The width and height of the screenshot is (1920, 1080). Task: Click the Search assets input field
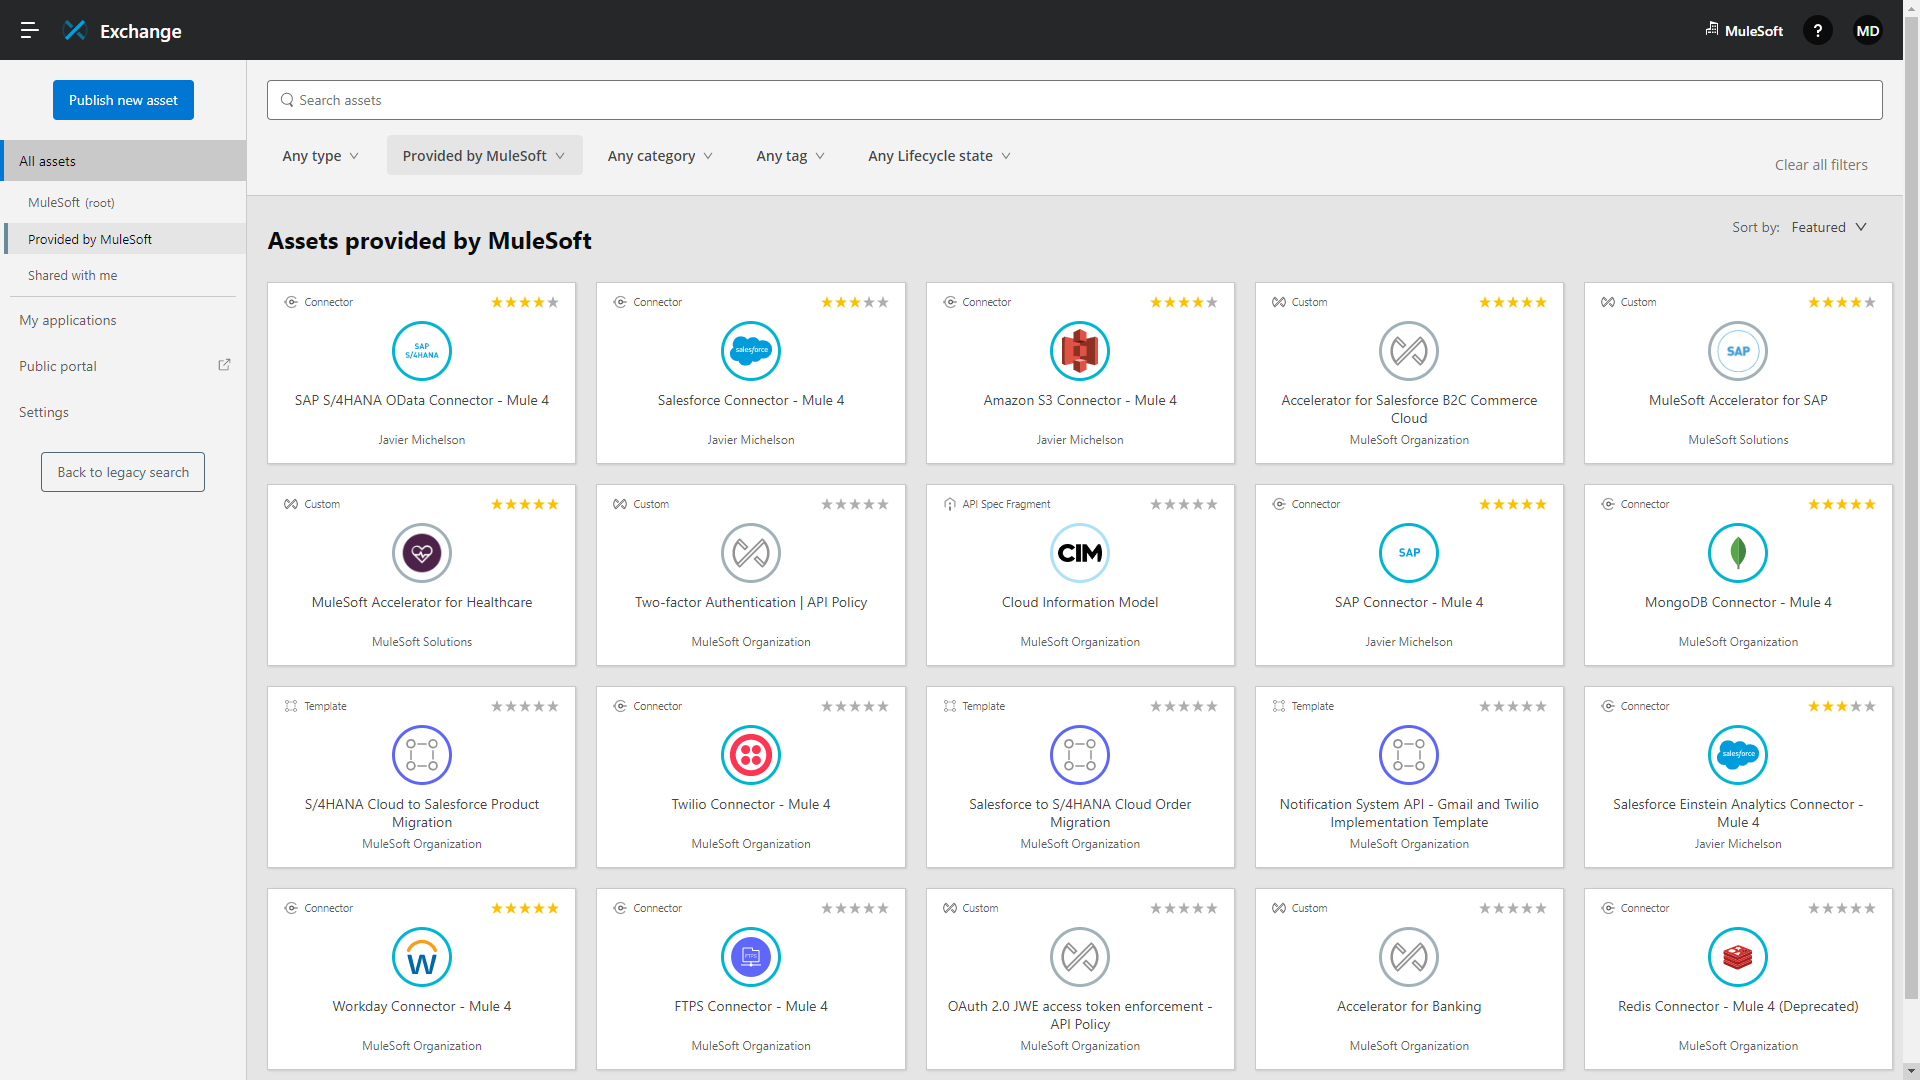1075,100
